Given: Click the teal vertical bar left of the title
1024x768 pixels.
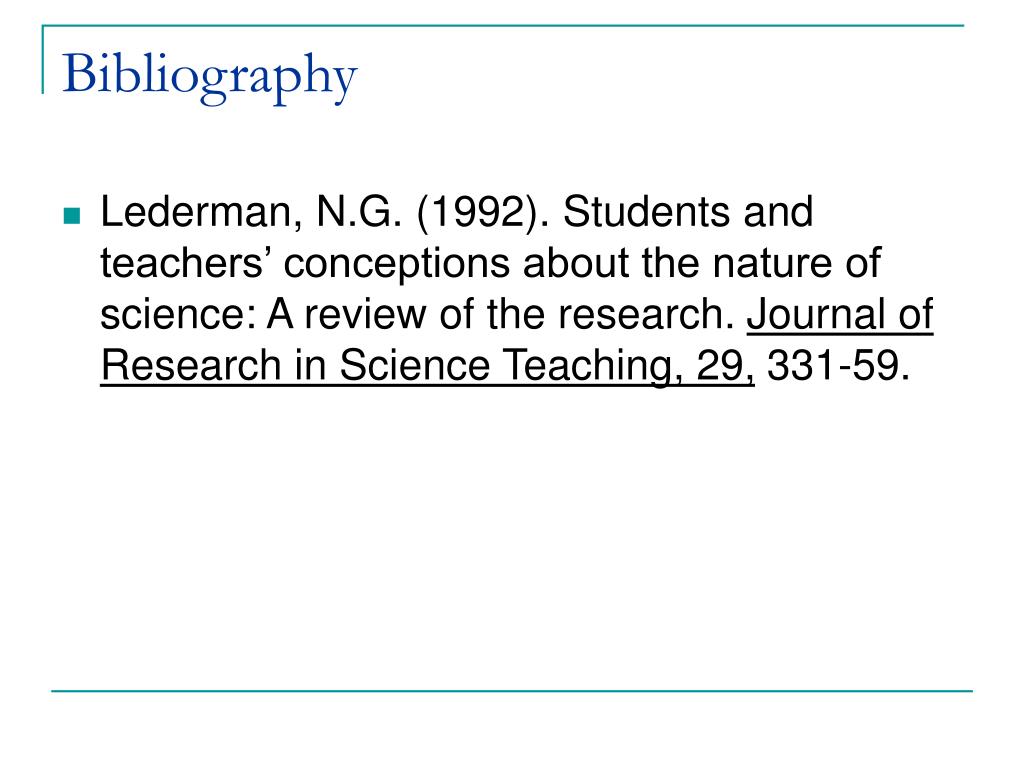Looking at the screenshot, I should click(43, 59).
